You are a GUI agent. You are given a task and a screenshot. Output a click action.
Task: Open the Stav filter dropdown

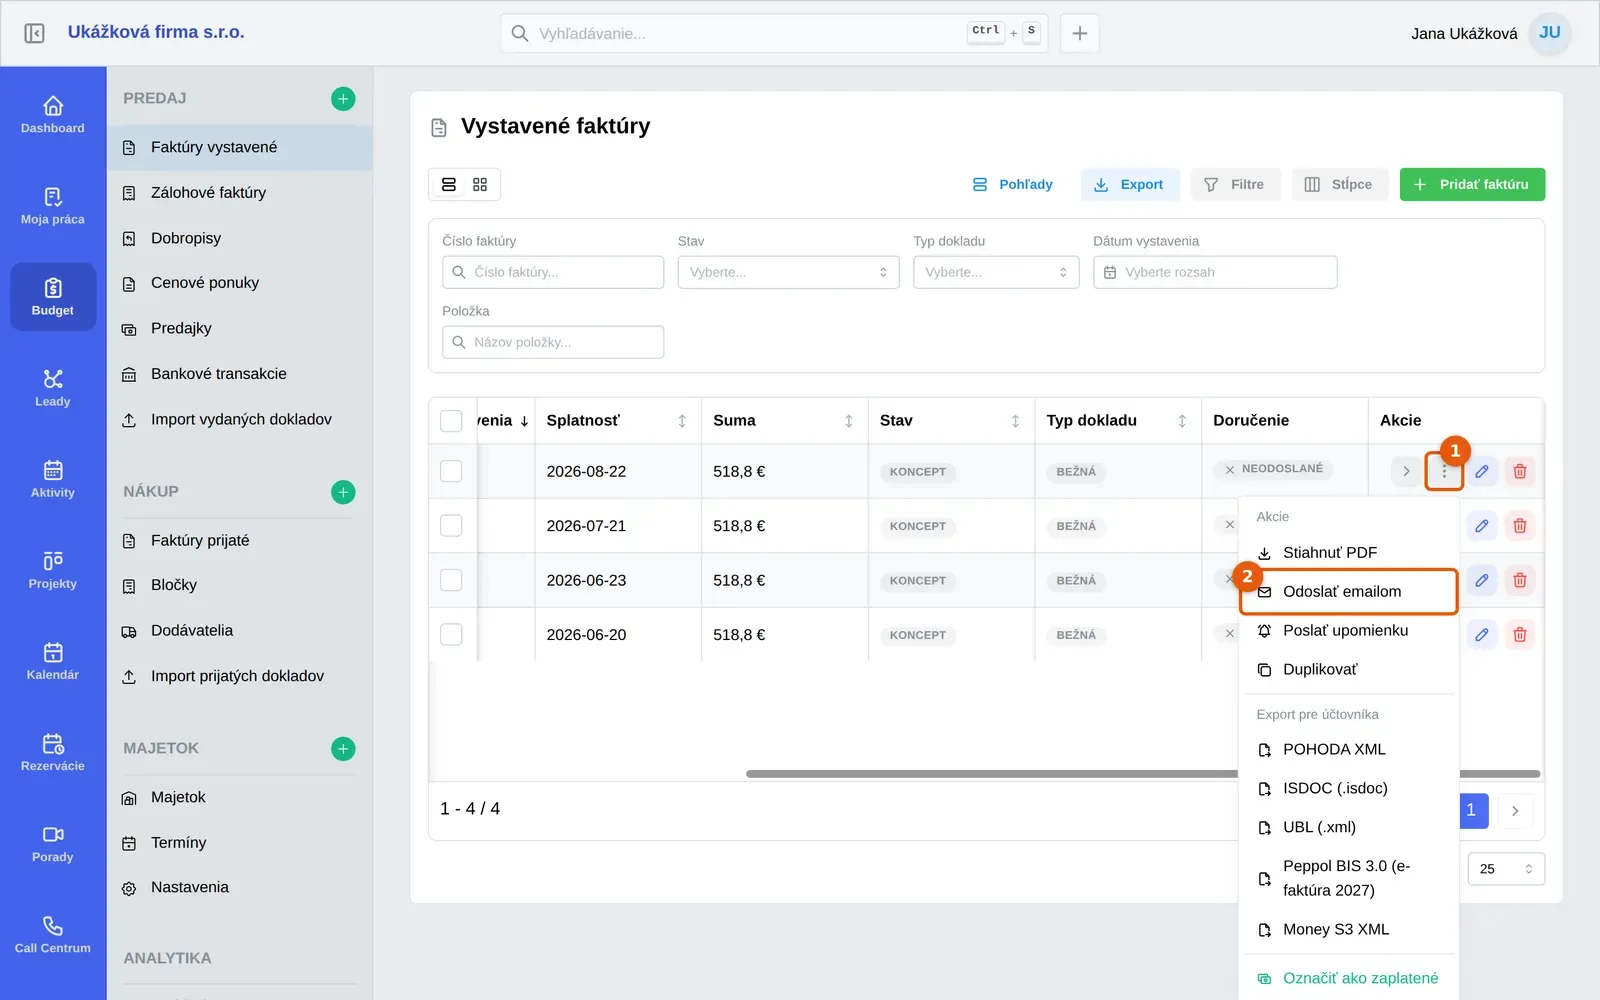pyautogui.click(x=788, y=272)
